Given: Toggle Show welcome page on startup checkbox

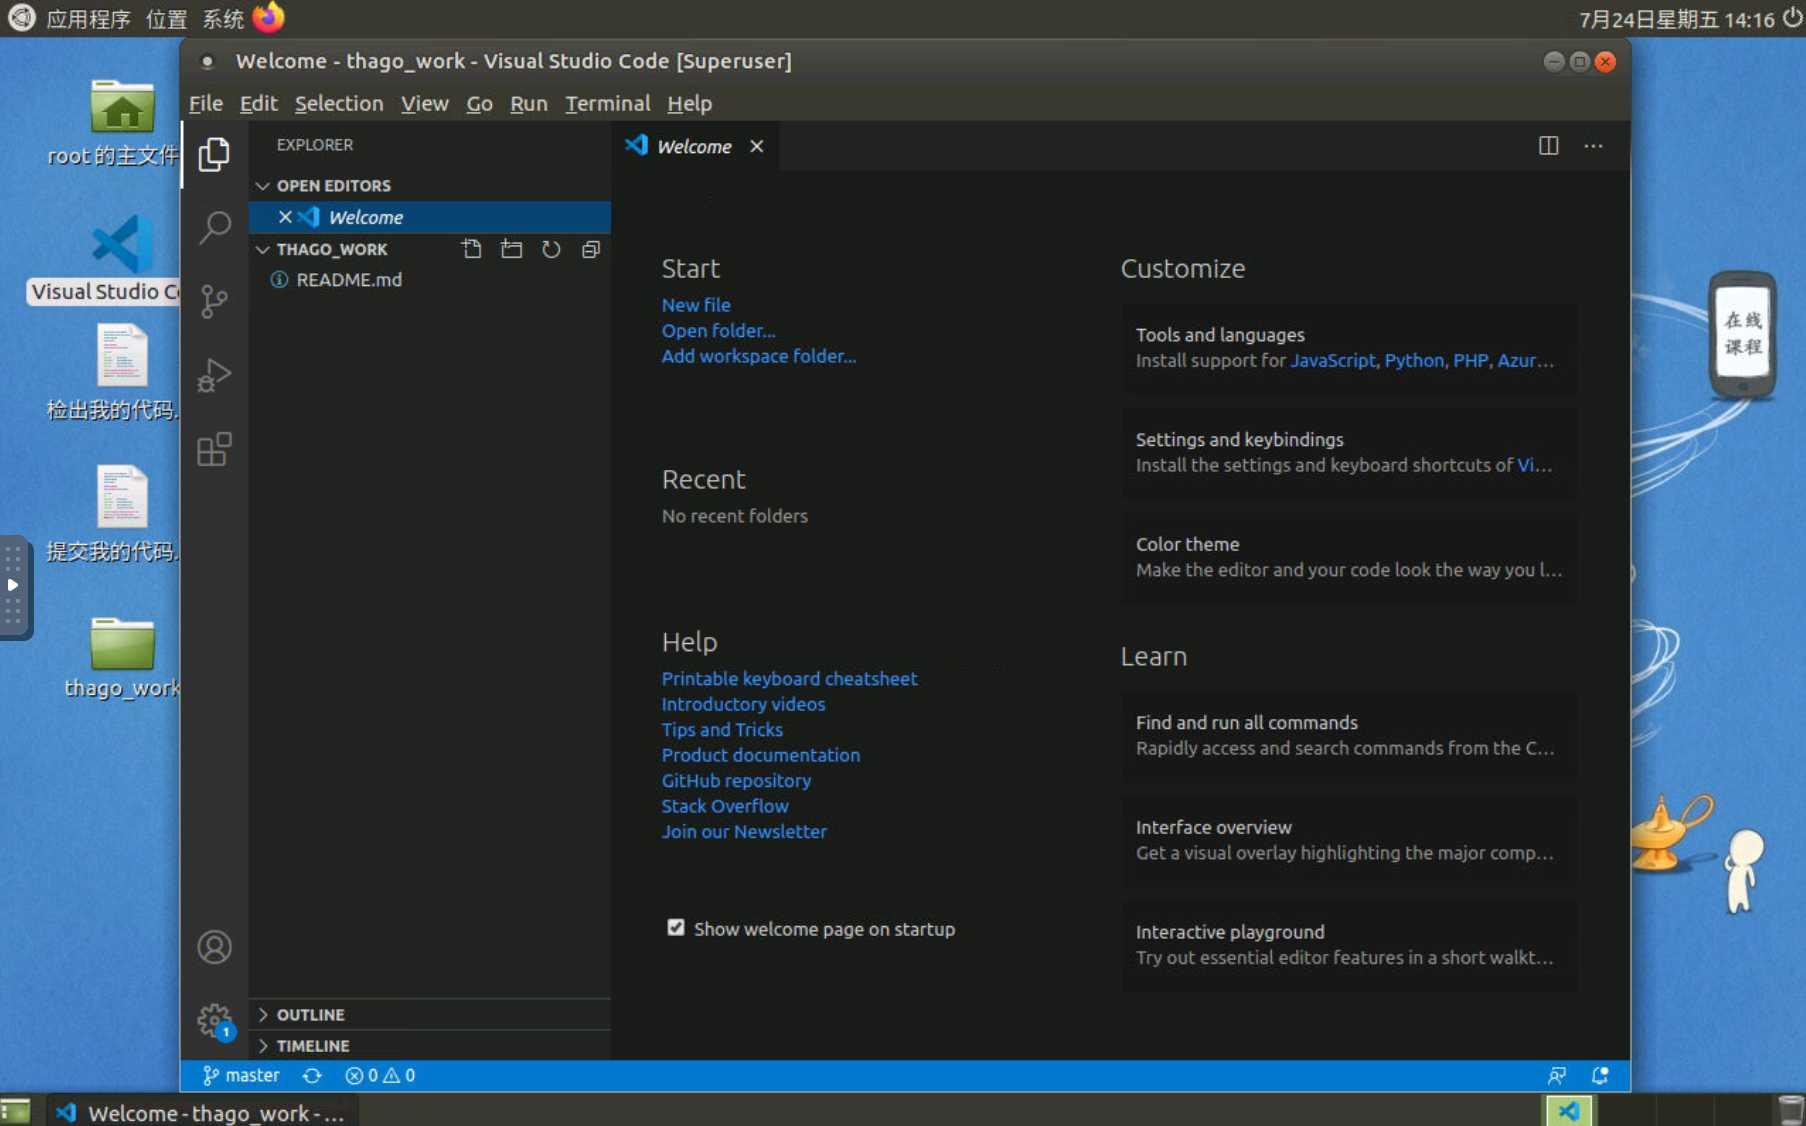Looking at the screenshot, I should click(x=676, y=928).
